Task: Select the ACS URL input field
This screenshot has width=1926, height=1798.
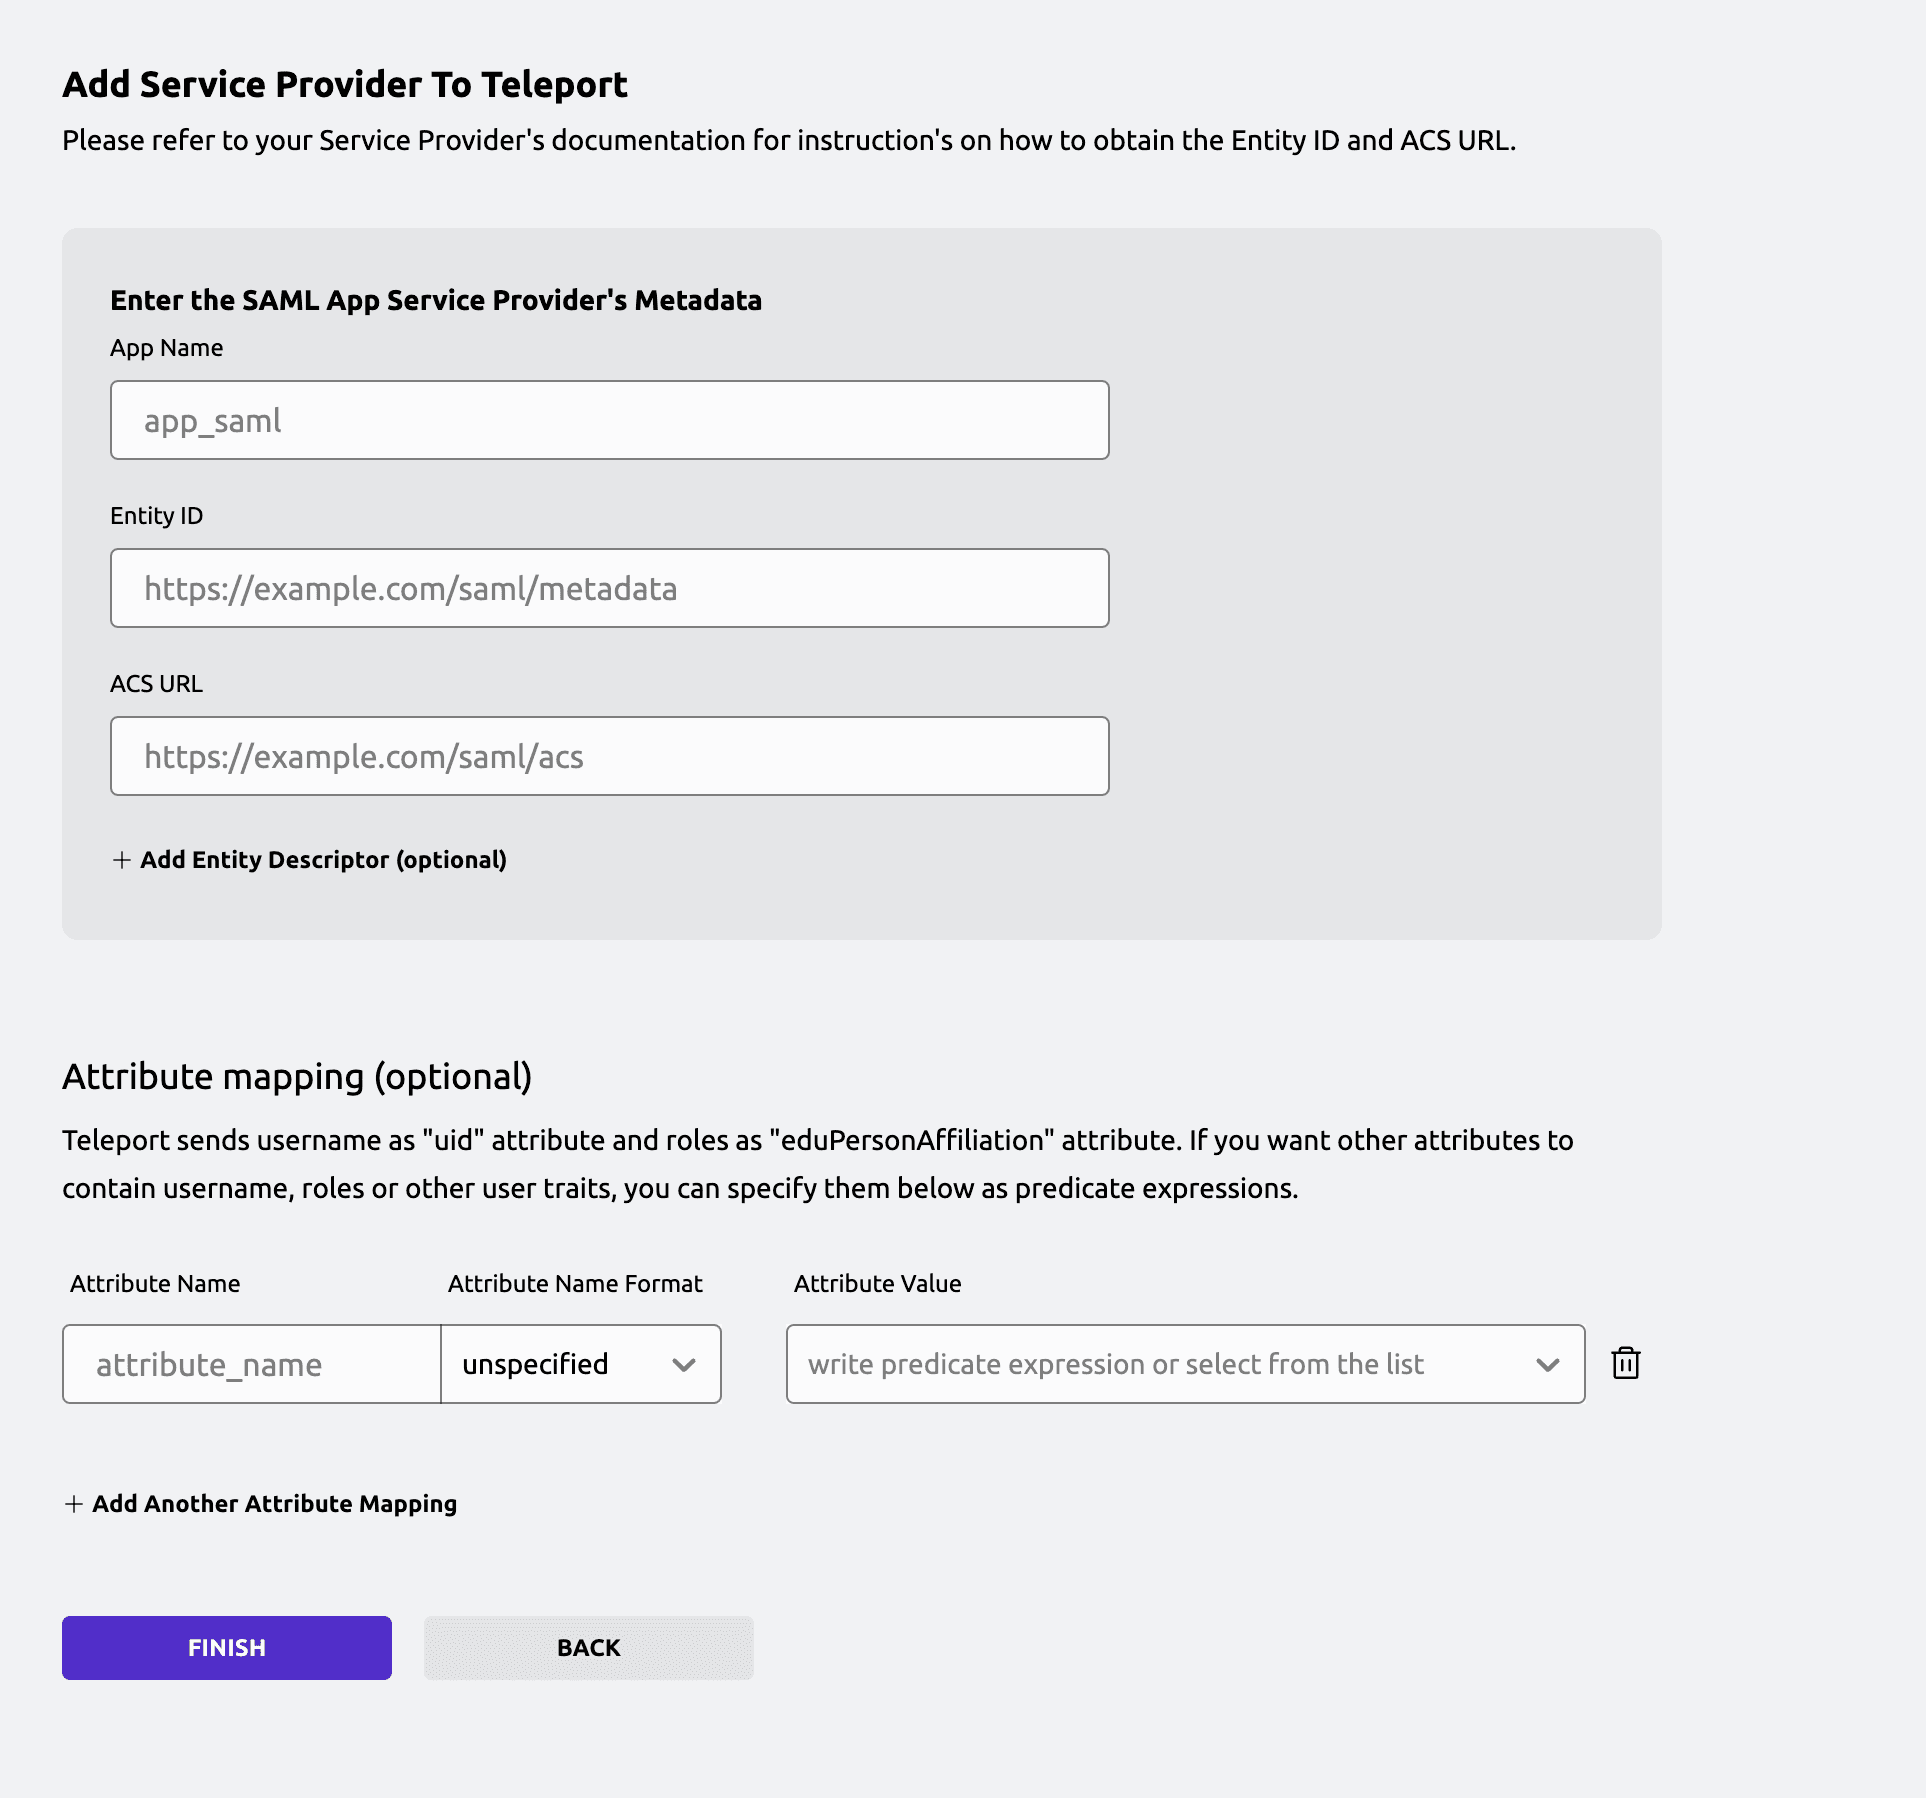Action: (x=608, y=756)
